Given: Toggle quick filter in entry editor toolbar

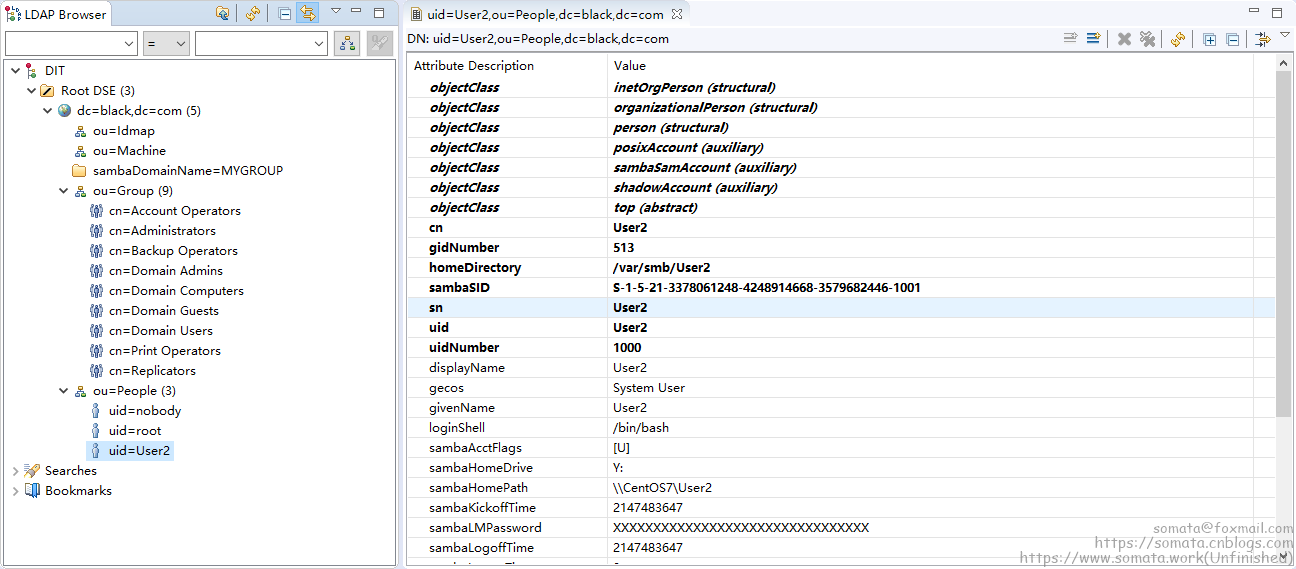Looking at the screenshot, I should pos(1262,39).
